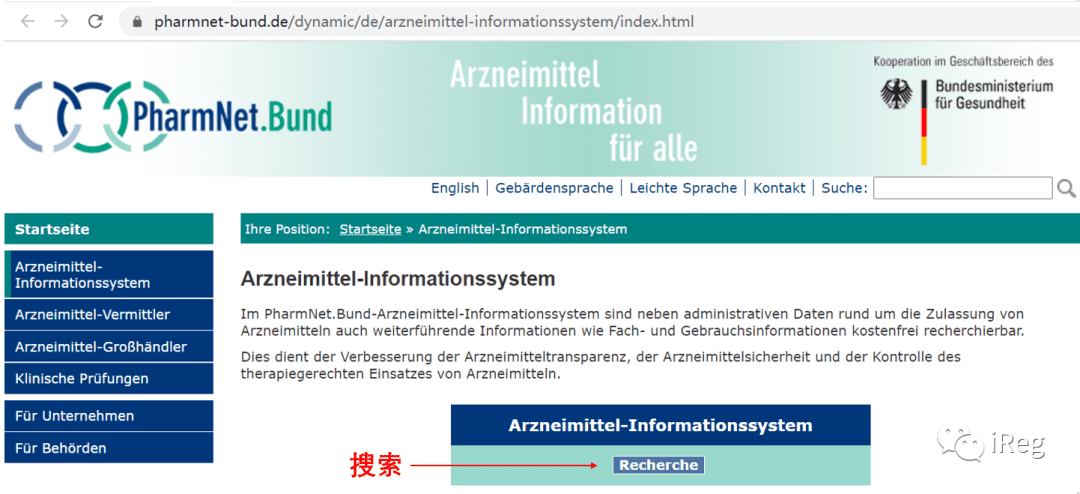Select Arzneimittel-Informationssystem in the sidebar
Screen dimensions: 1080x494
point(109,274)
